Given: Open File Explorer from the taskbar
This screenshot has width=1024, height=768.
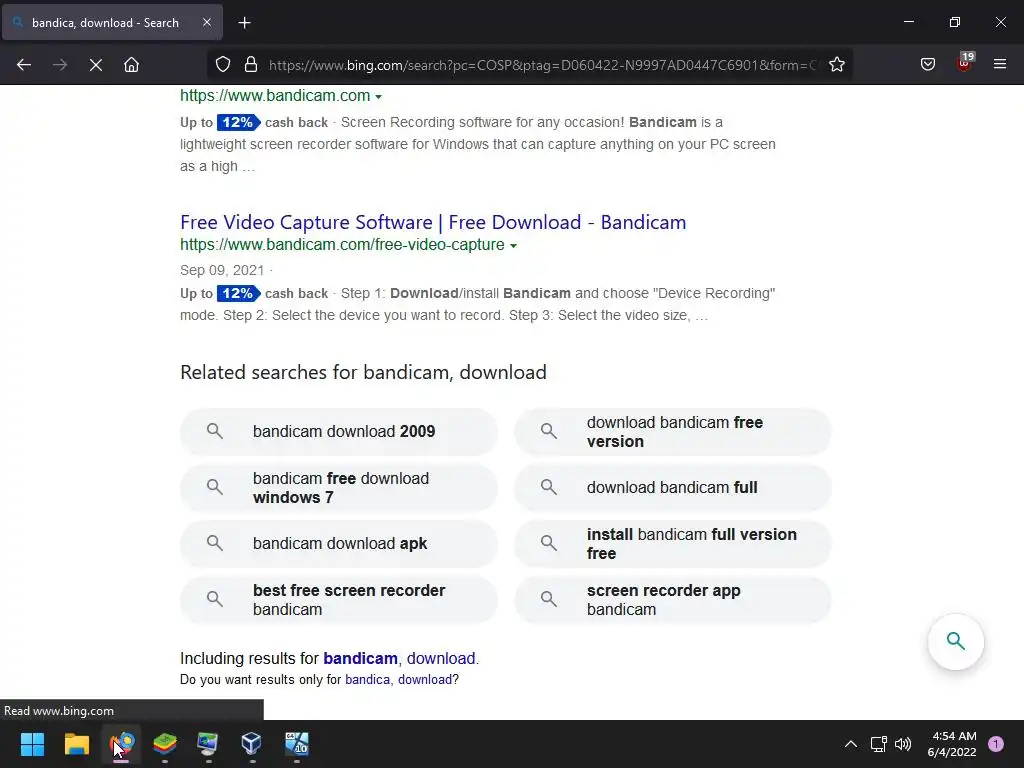Looking at the screenshot, I should [76, 744].
